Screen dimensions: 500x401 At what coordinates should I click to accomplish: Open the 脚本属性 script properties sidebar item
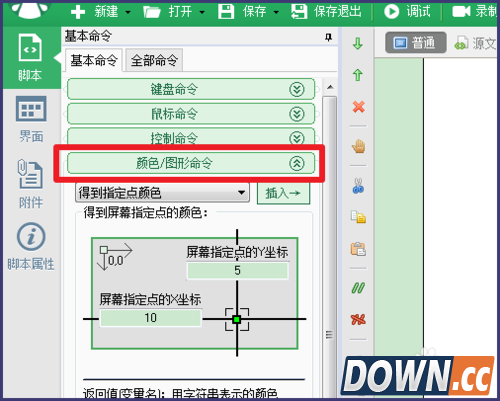point(31,247)
